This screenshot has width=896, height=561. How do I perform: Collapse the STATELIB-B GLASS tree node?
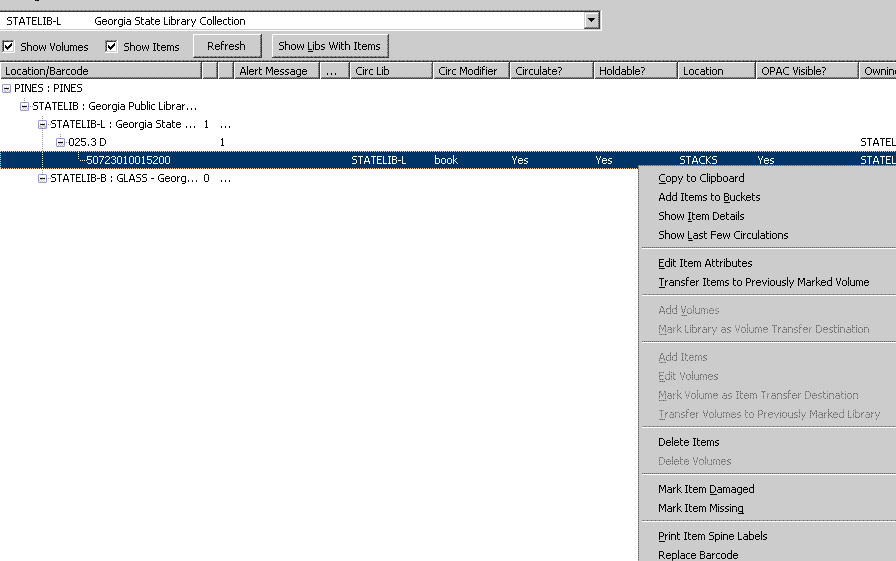(42, 179)
